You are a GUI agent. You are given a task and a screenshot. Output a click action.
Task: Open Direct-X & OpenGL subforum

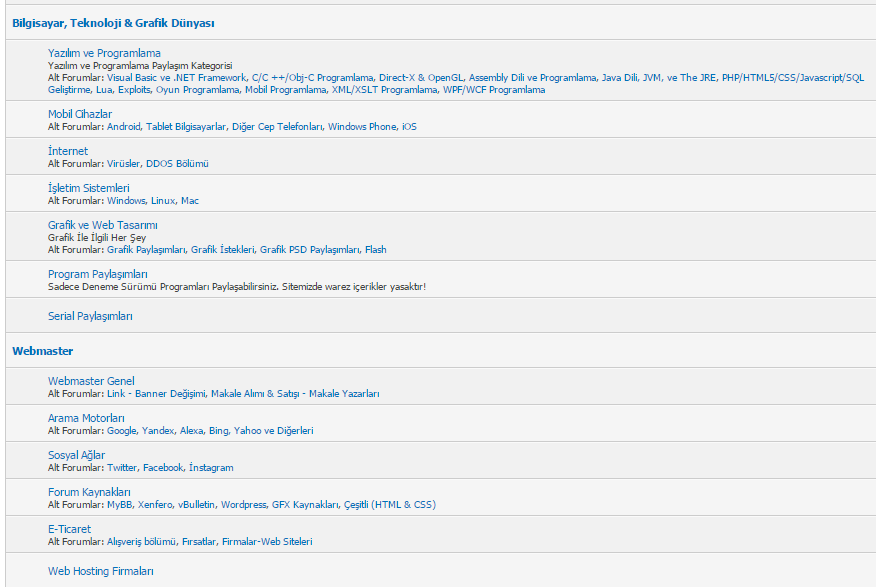point(421,78)
